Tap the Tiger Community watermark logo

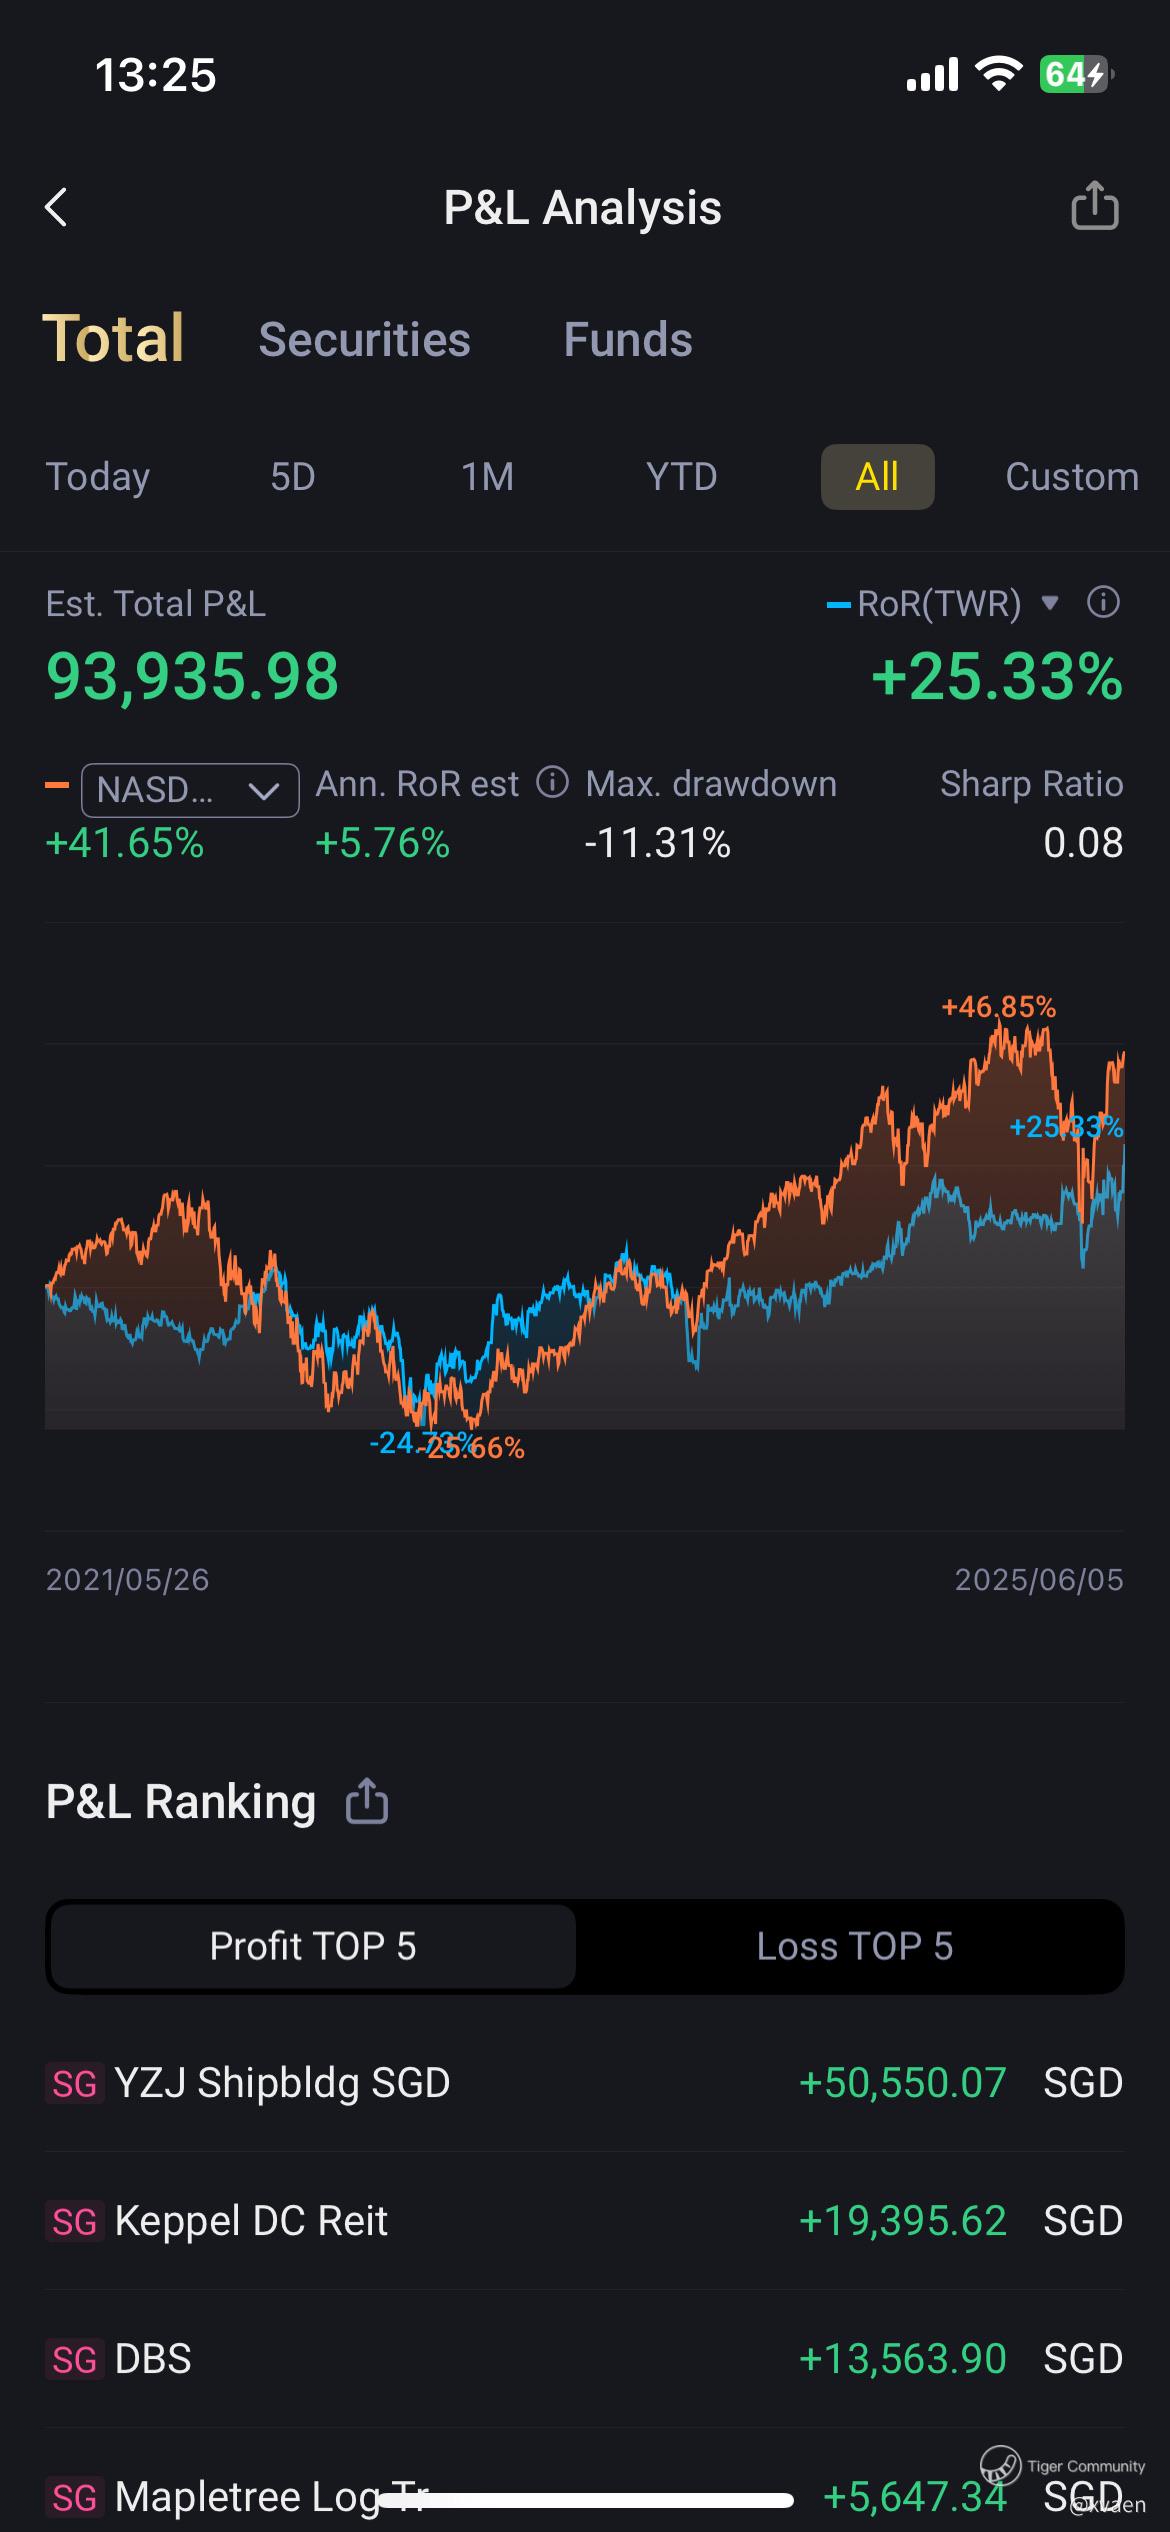click(x=1000, y=2465)
